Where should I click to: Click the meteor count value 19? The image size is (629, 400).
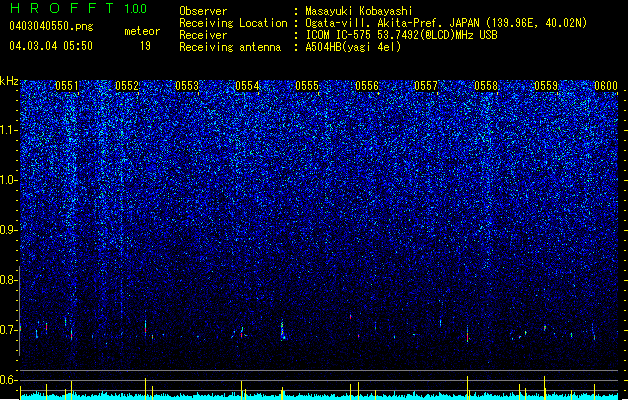145,46
